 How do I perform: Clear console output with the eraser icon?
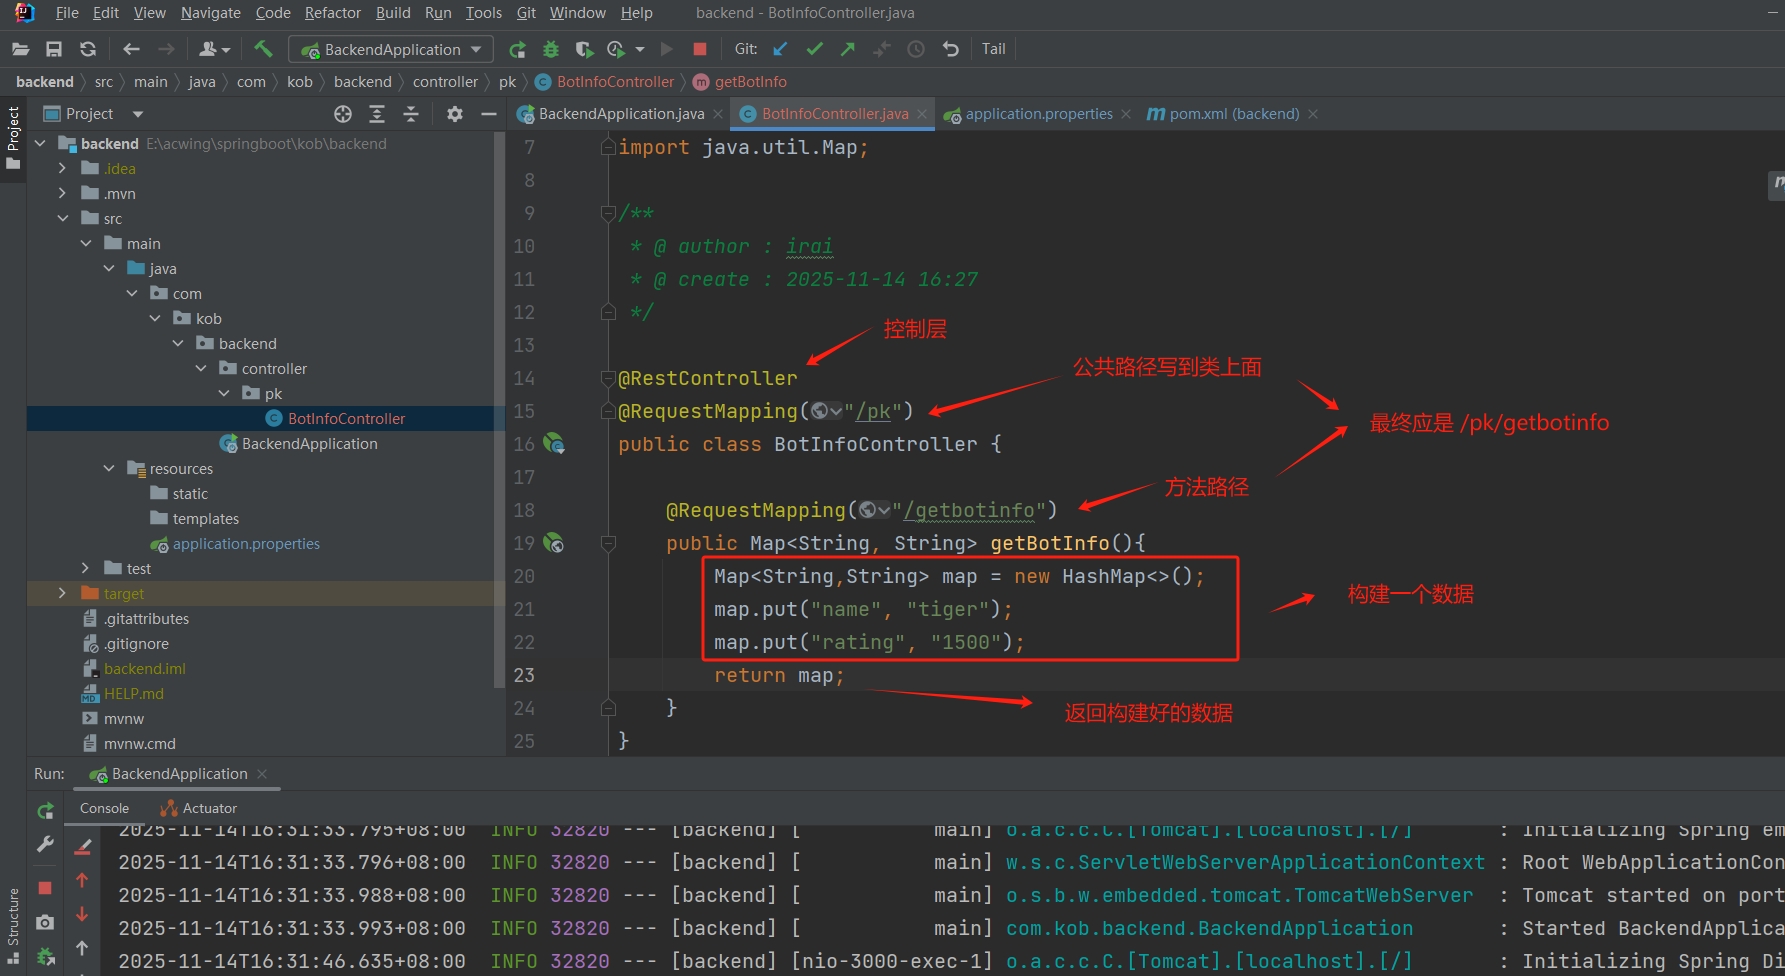83,847
